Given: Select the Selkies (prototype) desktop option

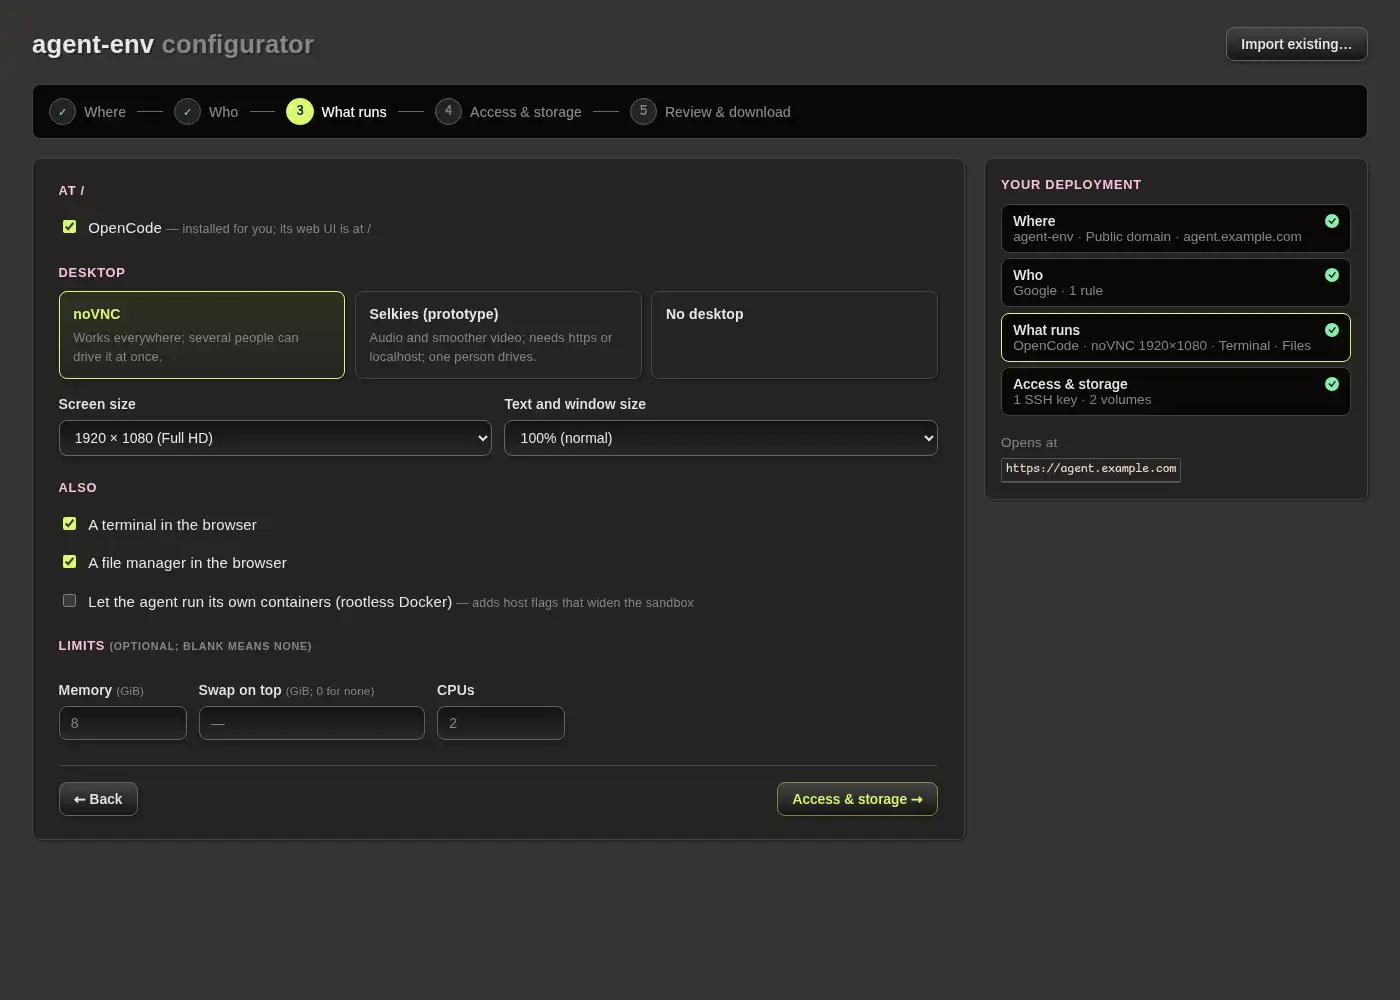Looking at the screenshot, I should point(498,335).
